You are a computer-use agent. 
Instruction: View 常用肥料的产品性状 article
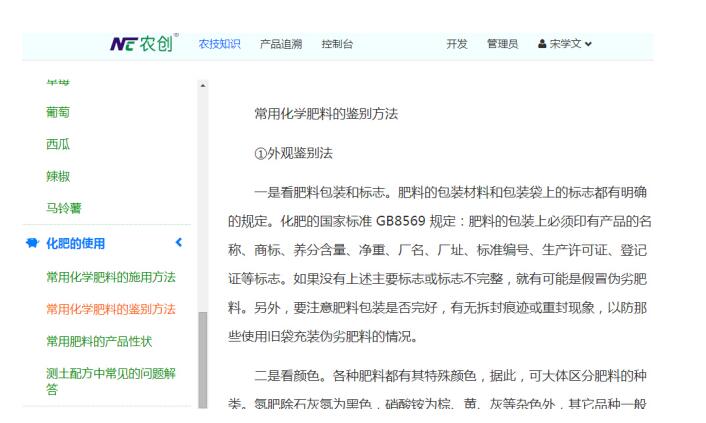(99, 341)
